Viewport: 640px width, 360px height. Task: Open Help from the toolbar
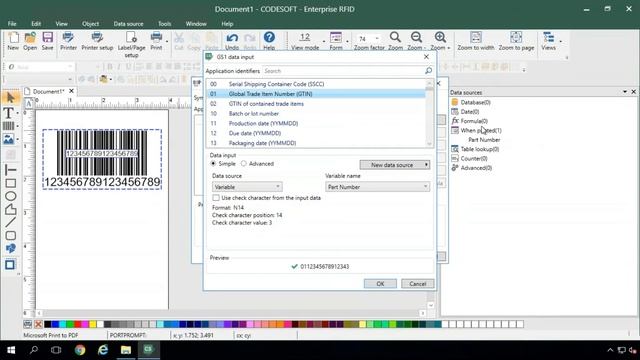click(x=269, y=41)
